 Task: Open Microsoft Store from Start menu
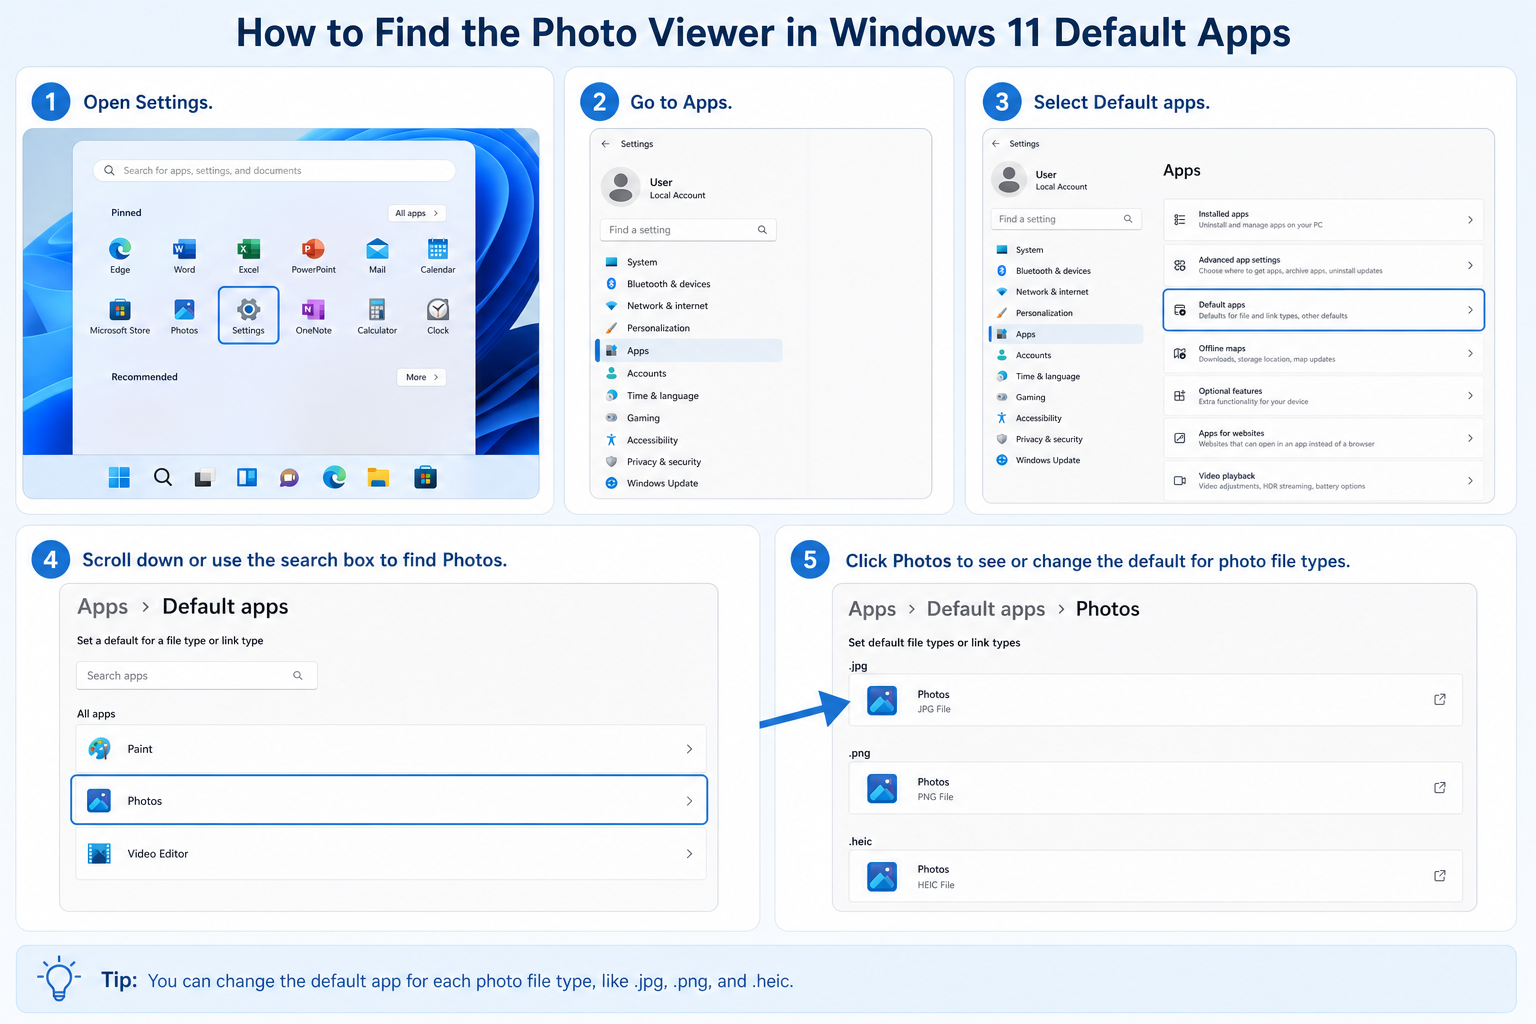120,316
